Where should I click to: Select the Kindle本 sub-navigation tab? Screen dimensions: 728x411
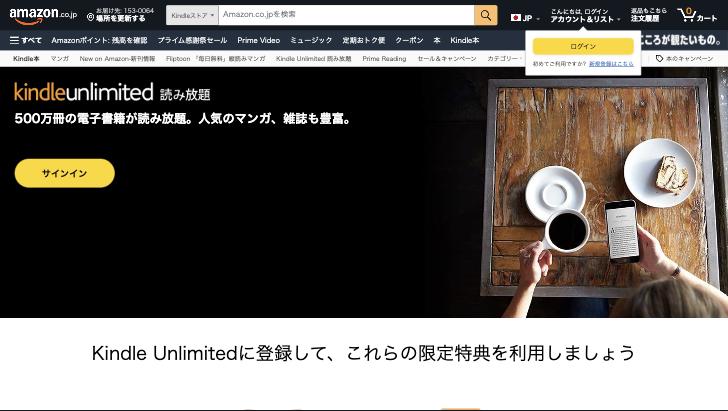26,59
